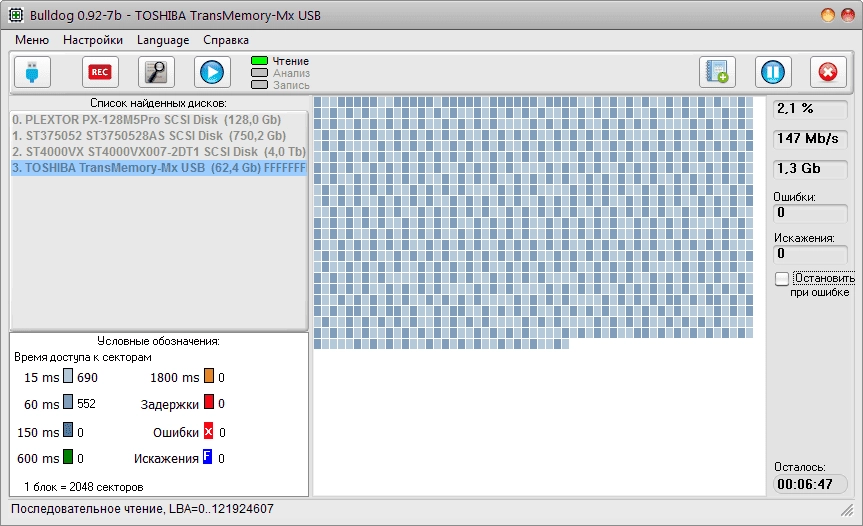The height and width of the screenshot is (526, 863).
Task: Click the red Задержки legend swatch
Action: pos(209,402)
